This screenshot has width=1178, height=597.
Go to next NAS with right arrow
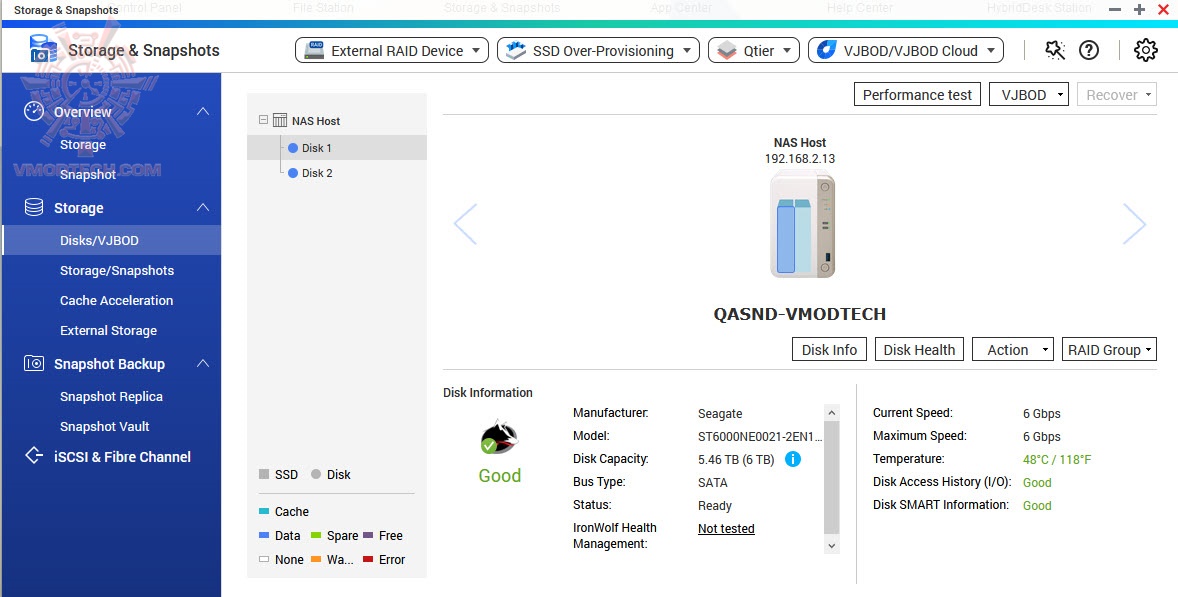[1134, 224]
